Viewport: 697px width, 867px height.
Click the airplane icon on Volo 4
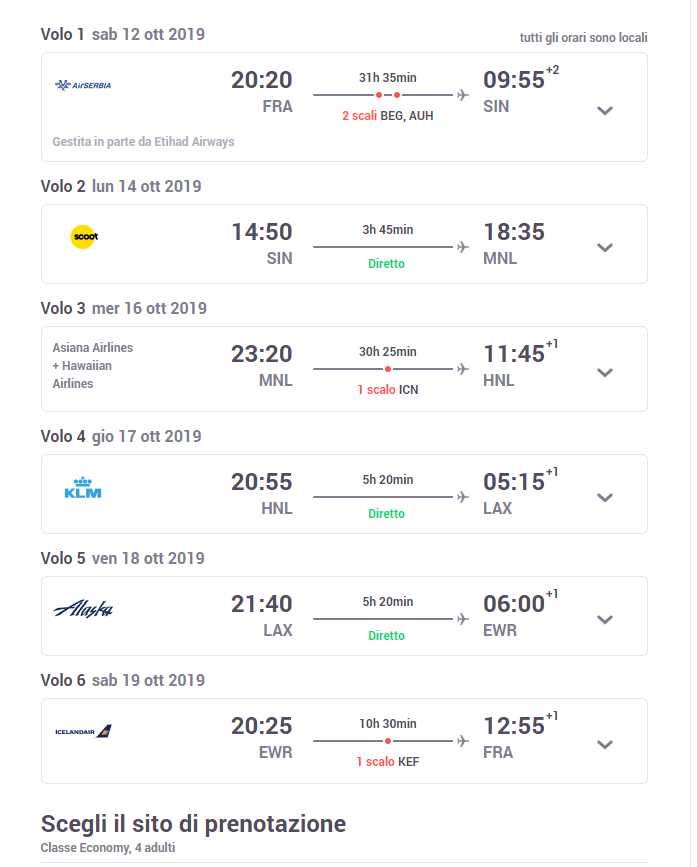tap(462, 496)
